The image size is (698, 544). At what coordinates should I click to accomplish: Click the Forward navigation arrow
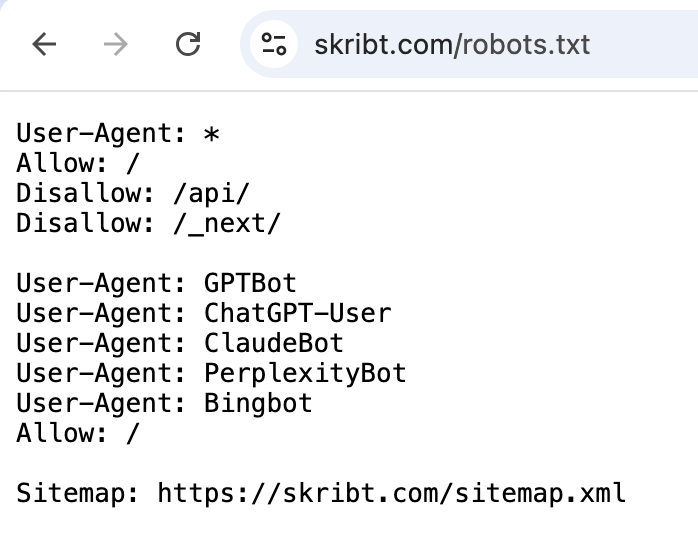(x=116, y=44)
